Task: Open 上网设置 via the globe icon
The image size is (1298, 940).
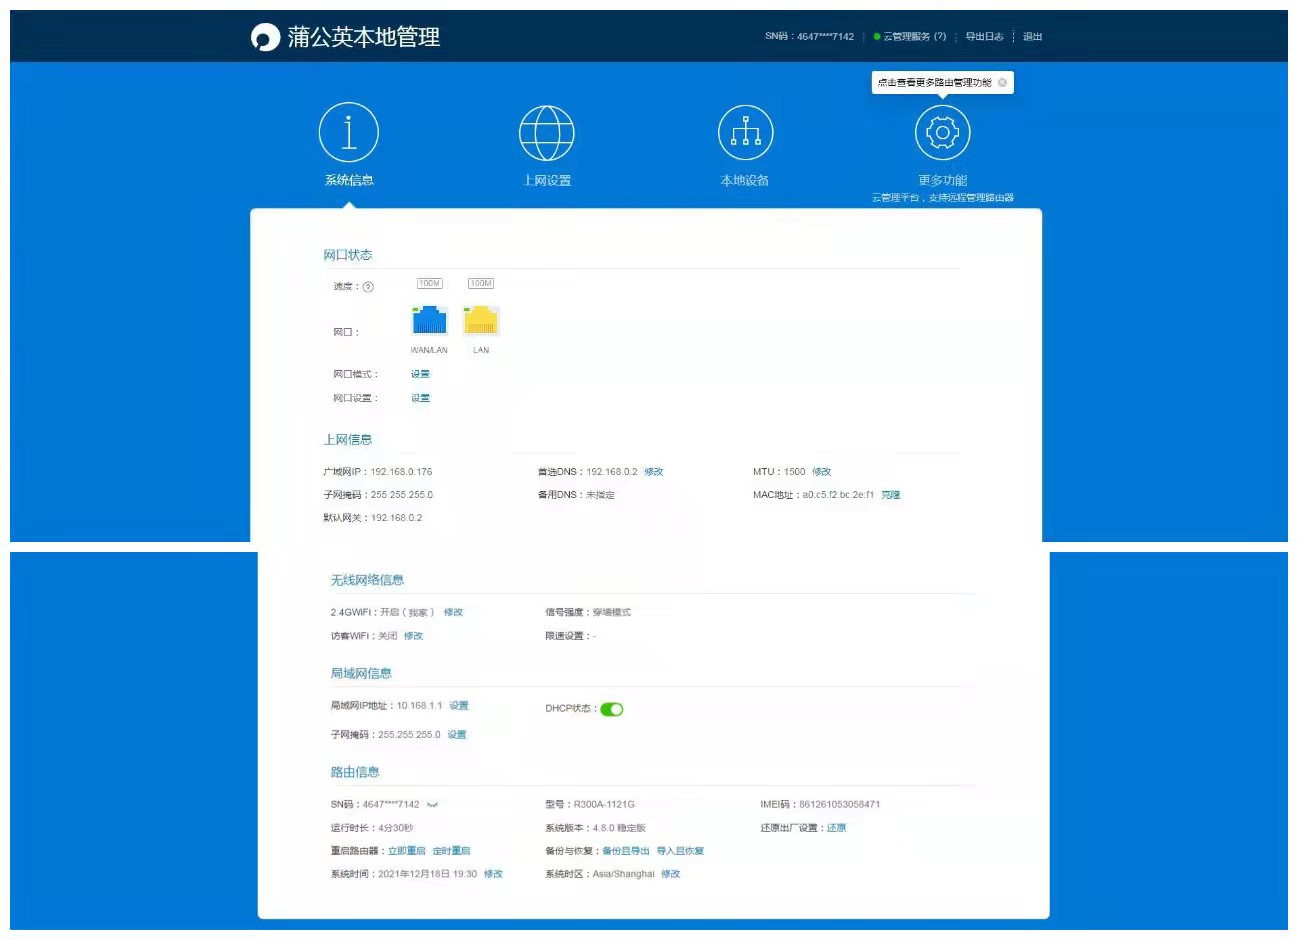Action: click(547, 131)
